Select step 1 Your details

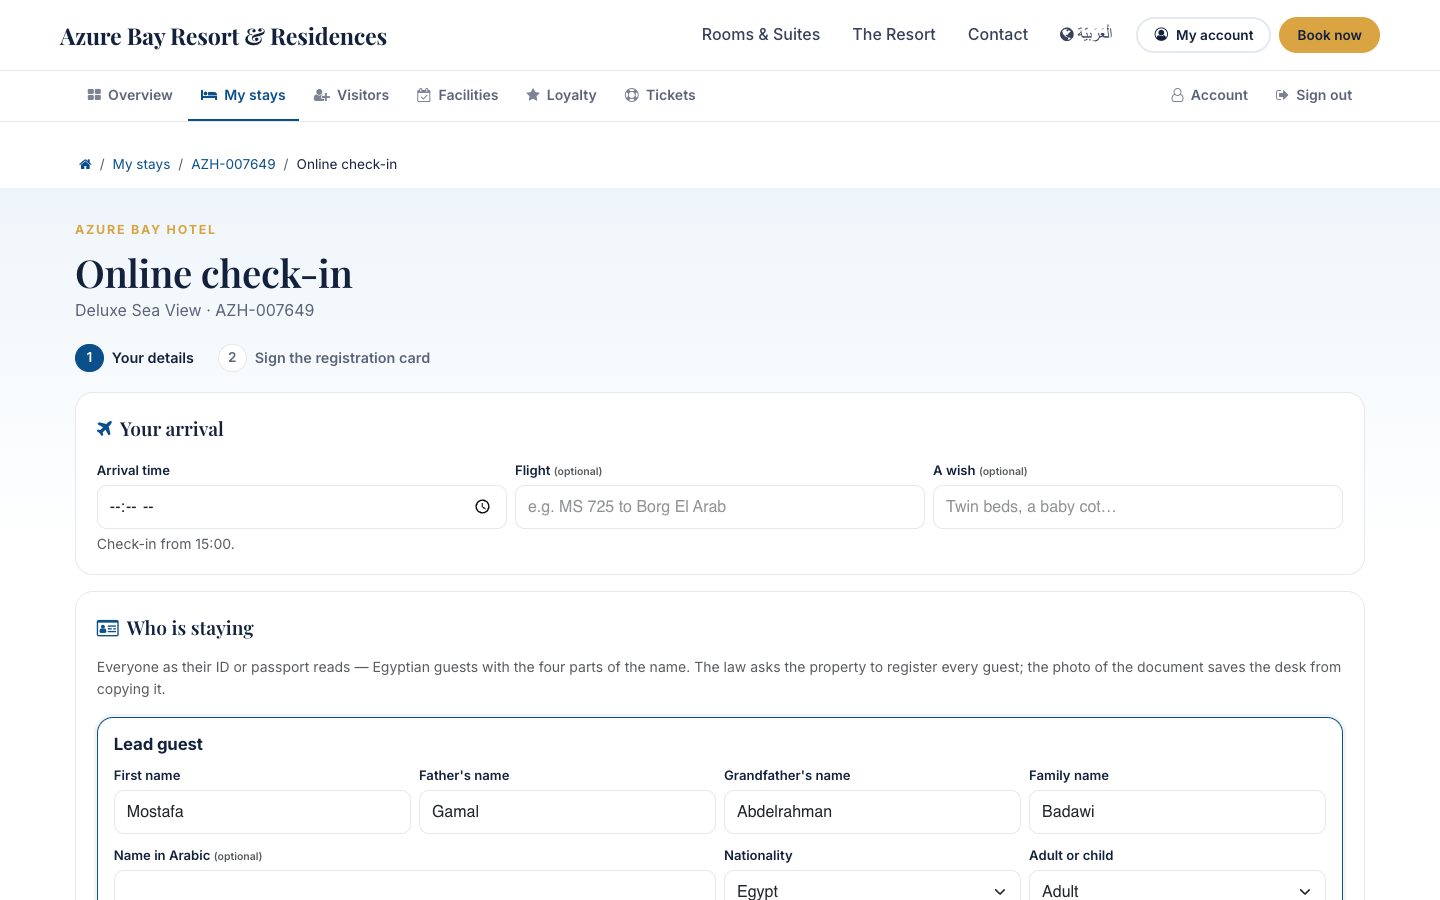click(x=135, y=358)
